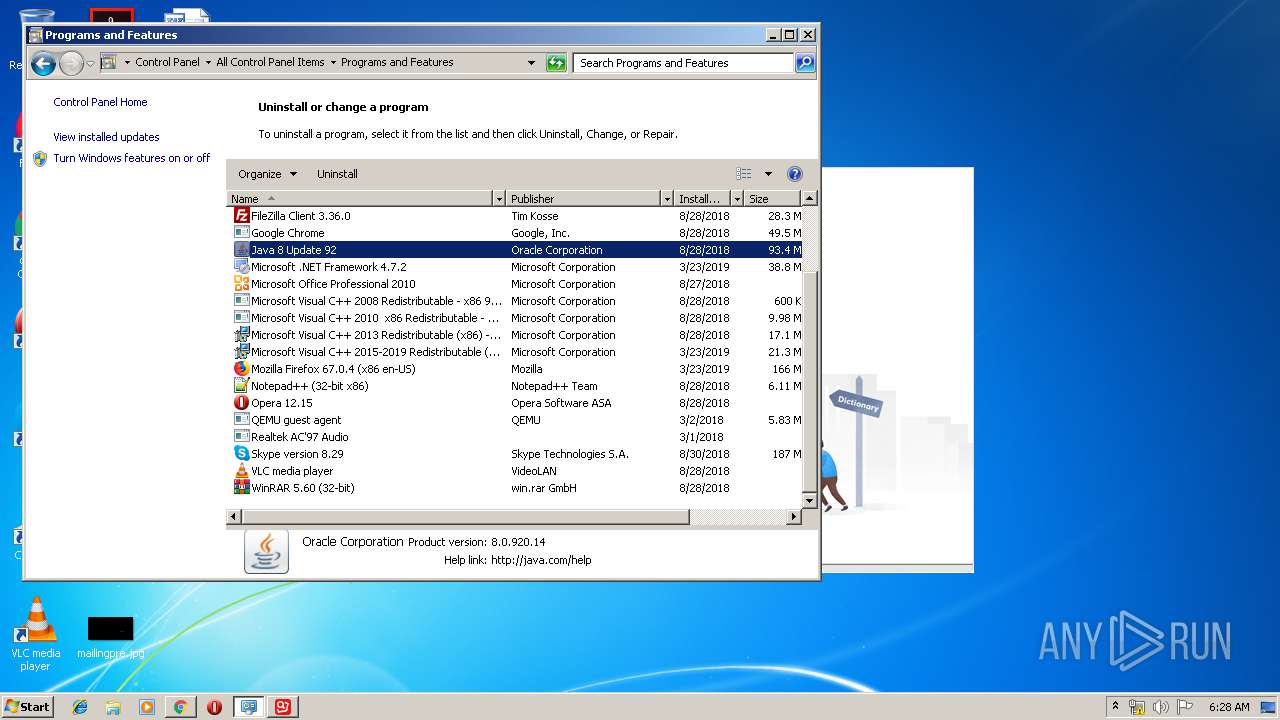Open the Organize dropdown menu
The image size is (1280, 720).
click(267, 174)
